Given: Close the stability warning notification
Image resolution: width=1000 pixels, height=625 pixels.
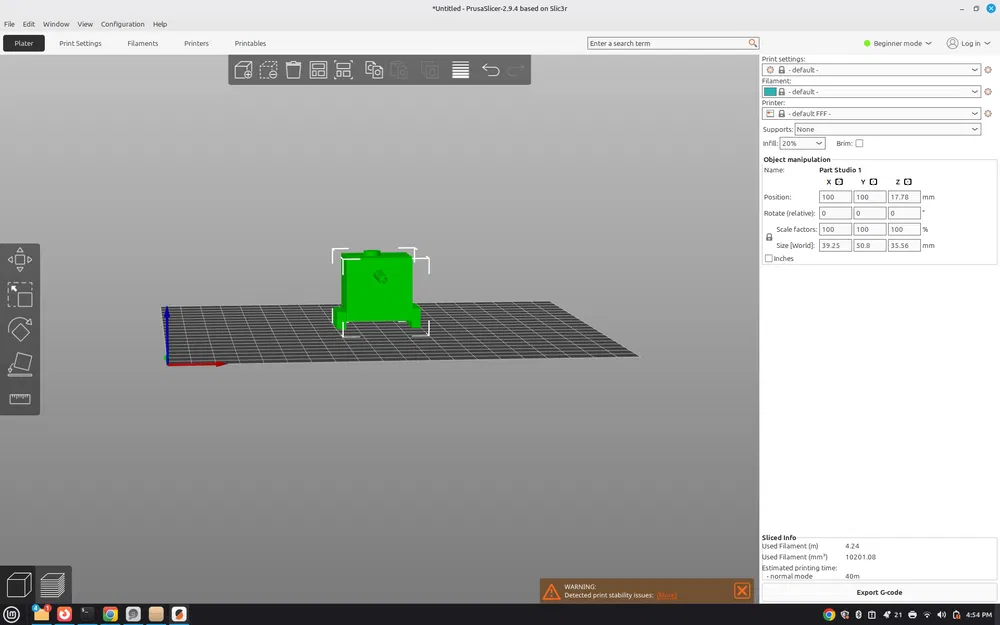Looking at the screenshot, I should point(742,591).
